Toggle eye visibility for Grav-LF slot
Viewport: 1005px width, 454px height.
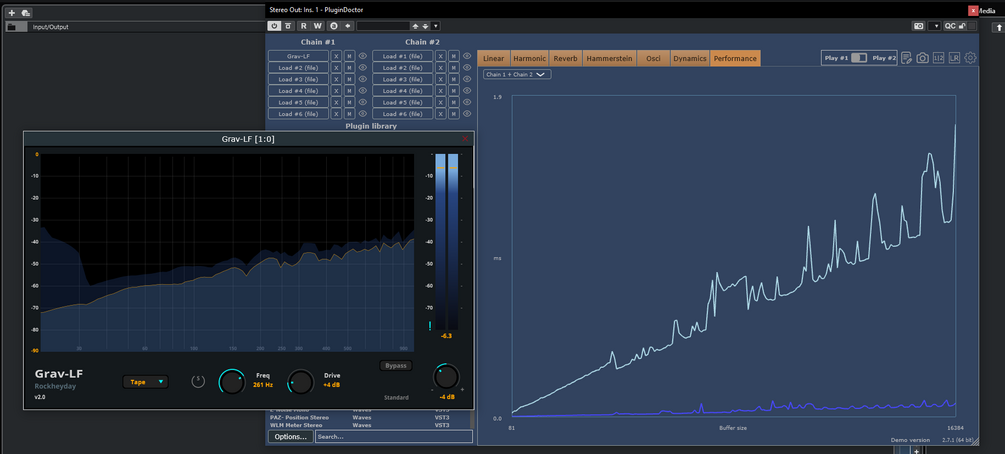(x=363, y=56)
